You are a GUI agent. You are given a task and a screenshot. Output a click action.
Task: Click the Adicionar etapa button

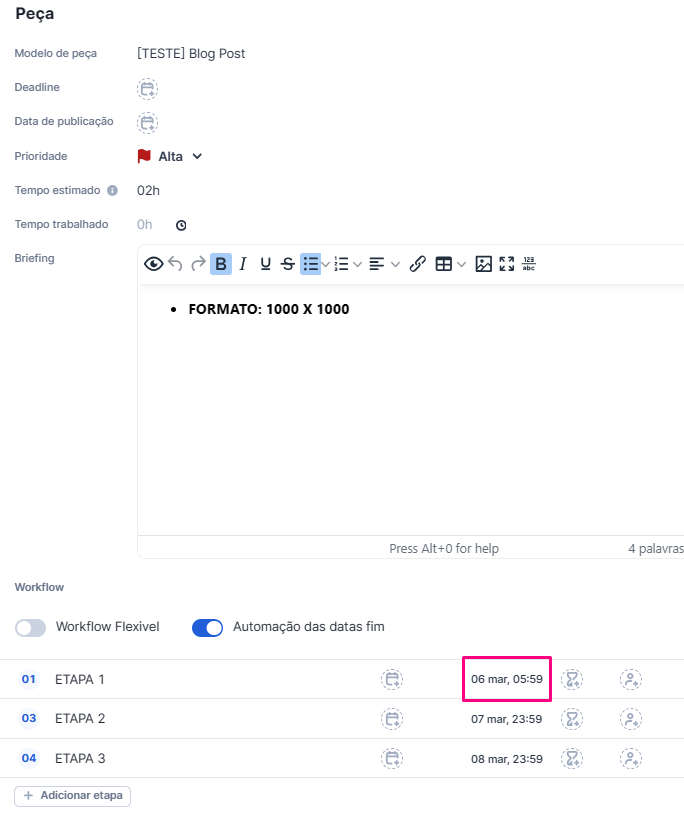click(x=73, y=796)
